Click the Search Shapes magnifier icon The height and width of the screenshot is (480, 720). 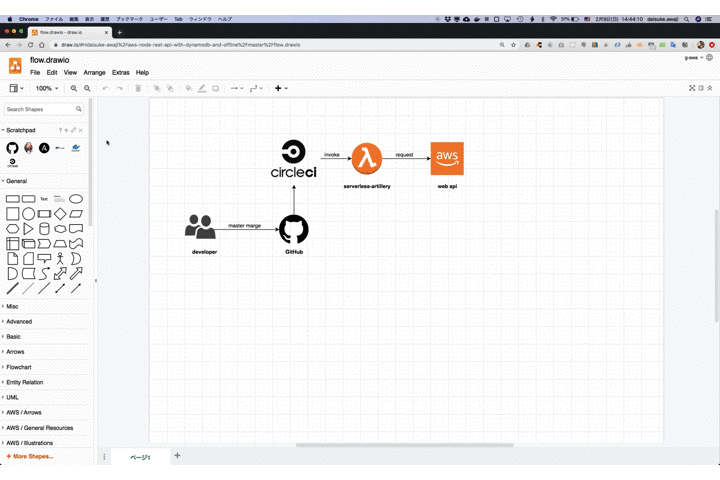[79, 109]
